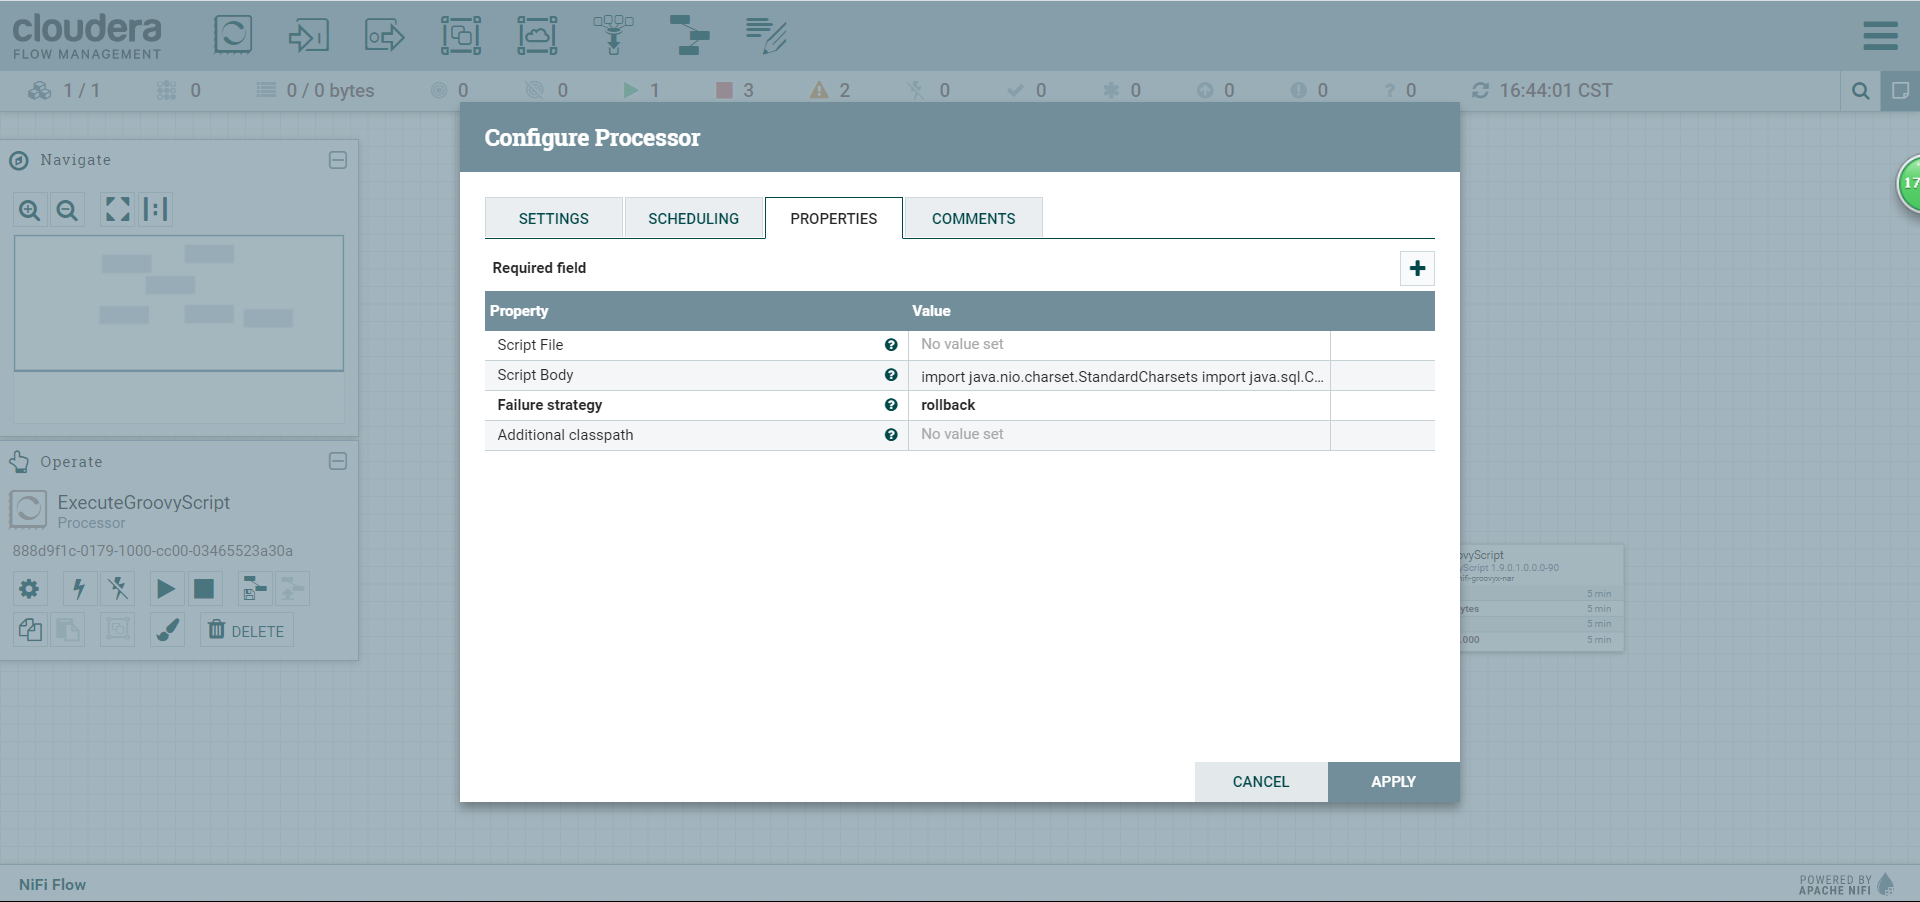
Task: Select the Output Port toolbar icon
Action: click(385, 35)
